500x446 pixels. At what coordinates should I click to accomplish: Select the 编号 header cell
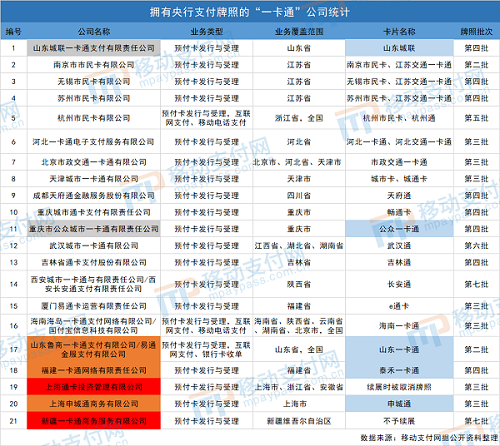pyautogui.click(x=14, y=32)
